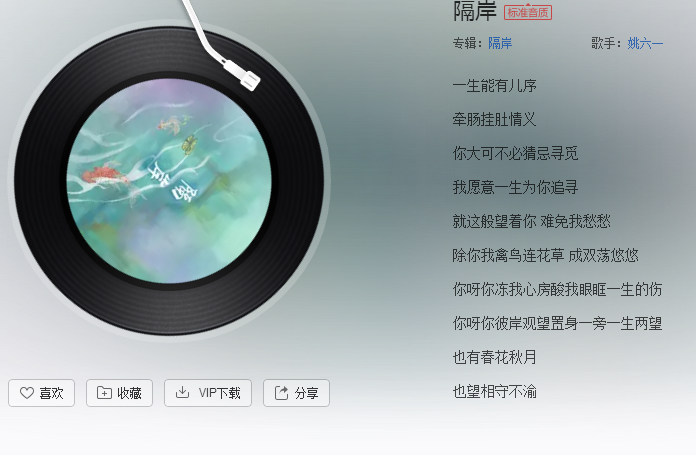Select the lyric line 一生能有几序
The height and width of the screenshot is (455, 696).
tap(494, 86)
